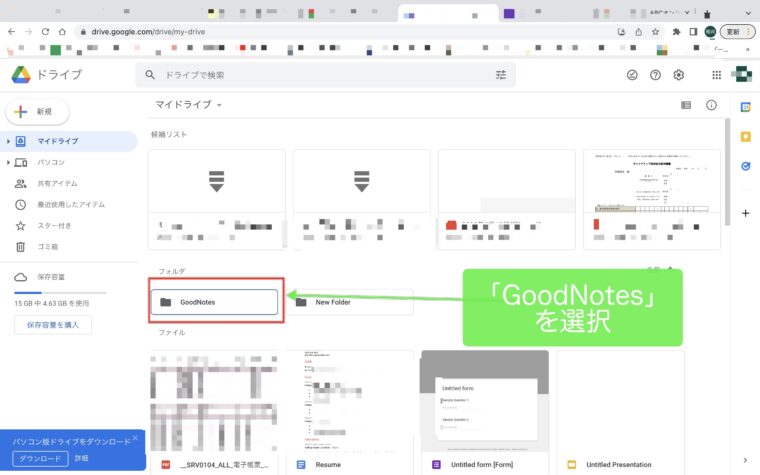Open the offline ready status icon
Screen dimensions: 760x475
click(x=632, y=75)
